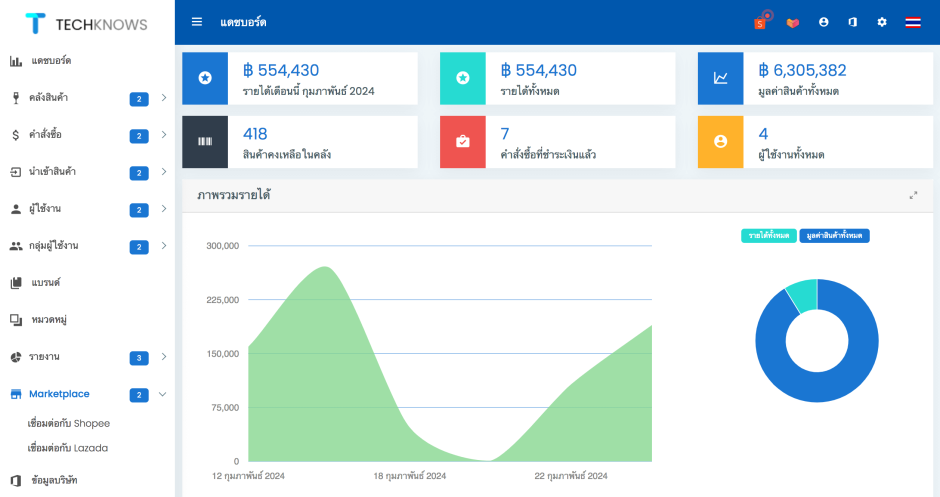The width and height of the screenshot is (940, 497).
Task: Click the person icon beside ผู้ใช้งาน
Action: coord(16,209)
